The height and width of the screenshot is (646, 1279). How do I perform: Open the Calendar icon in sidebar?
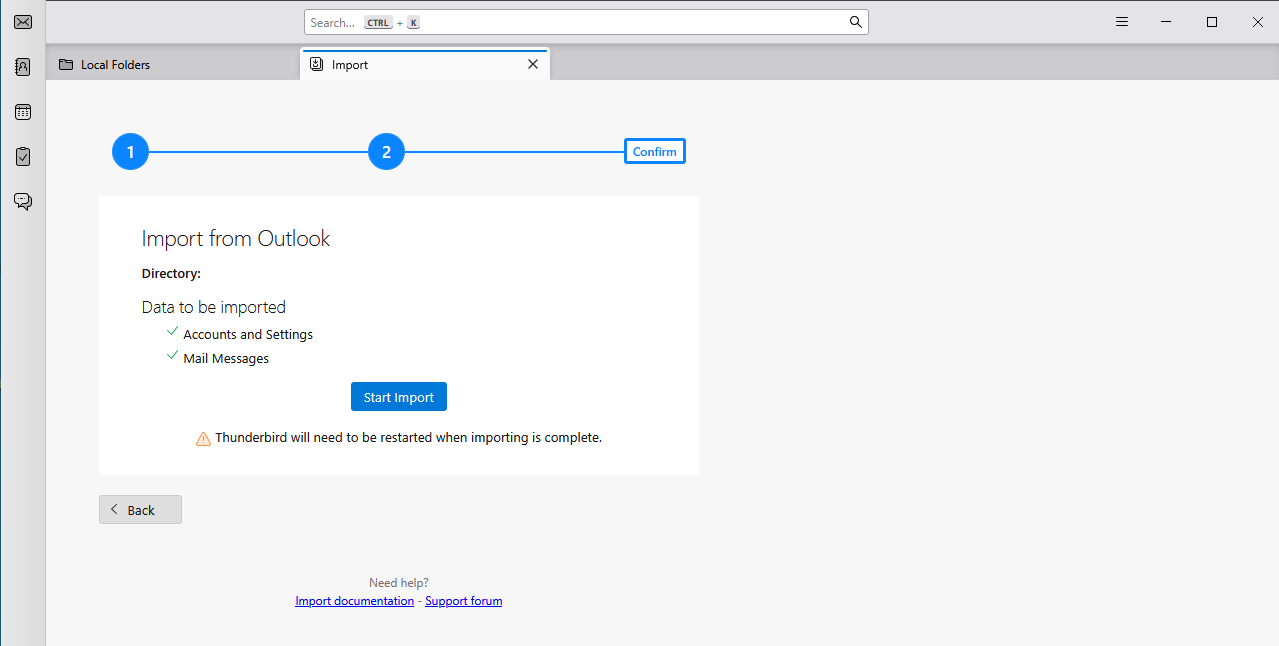point(23,112)
